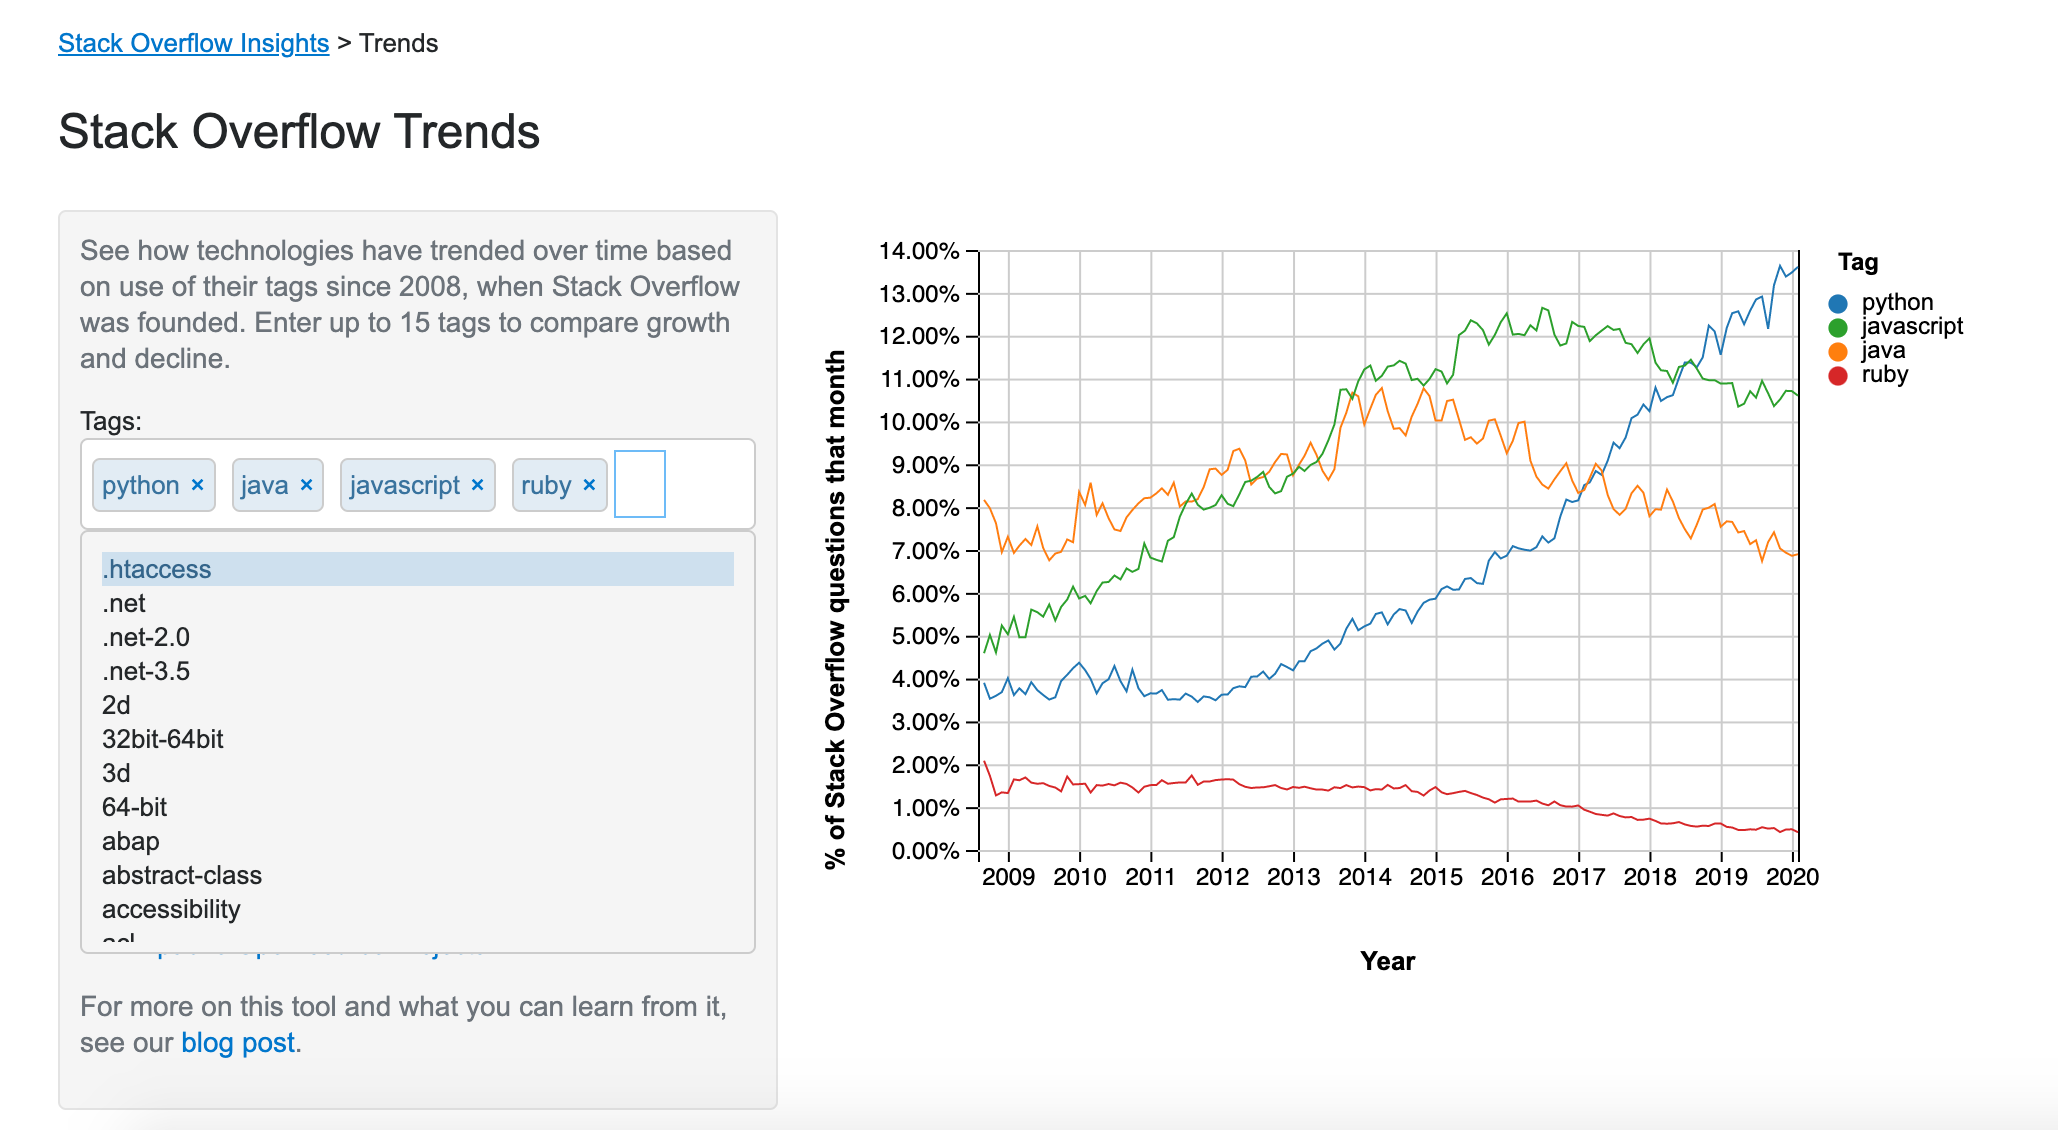Pick .net-2.0 in the dropdown list
2058x1130 pixels.
(x=418, y=637)
